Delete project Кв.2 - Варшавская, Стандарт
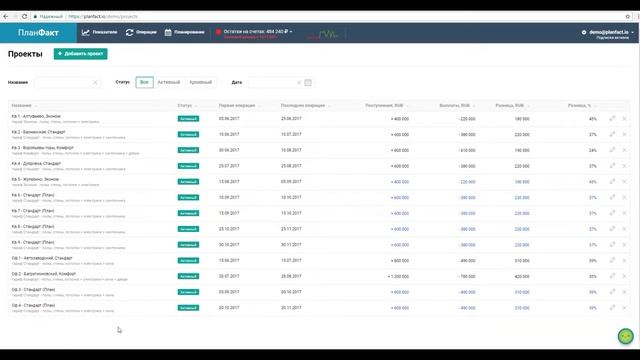The image size is (640, 360). click(624, 134)
